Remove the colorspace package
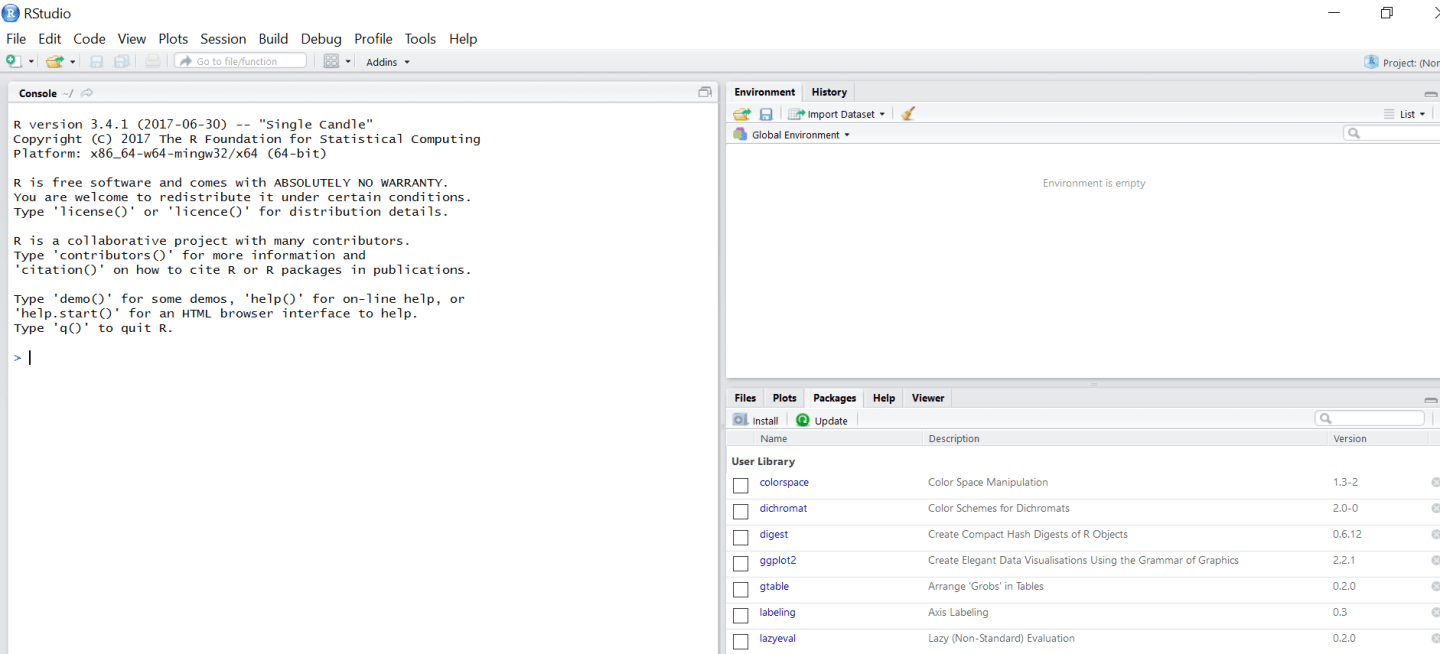Image resolution: width=1440 pixels, height=654 pixels. coord(1435,482)
